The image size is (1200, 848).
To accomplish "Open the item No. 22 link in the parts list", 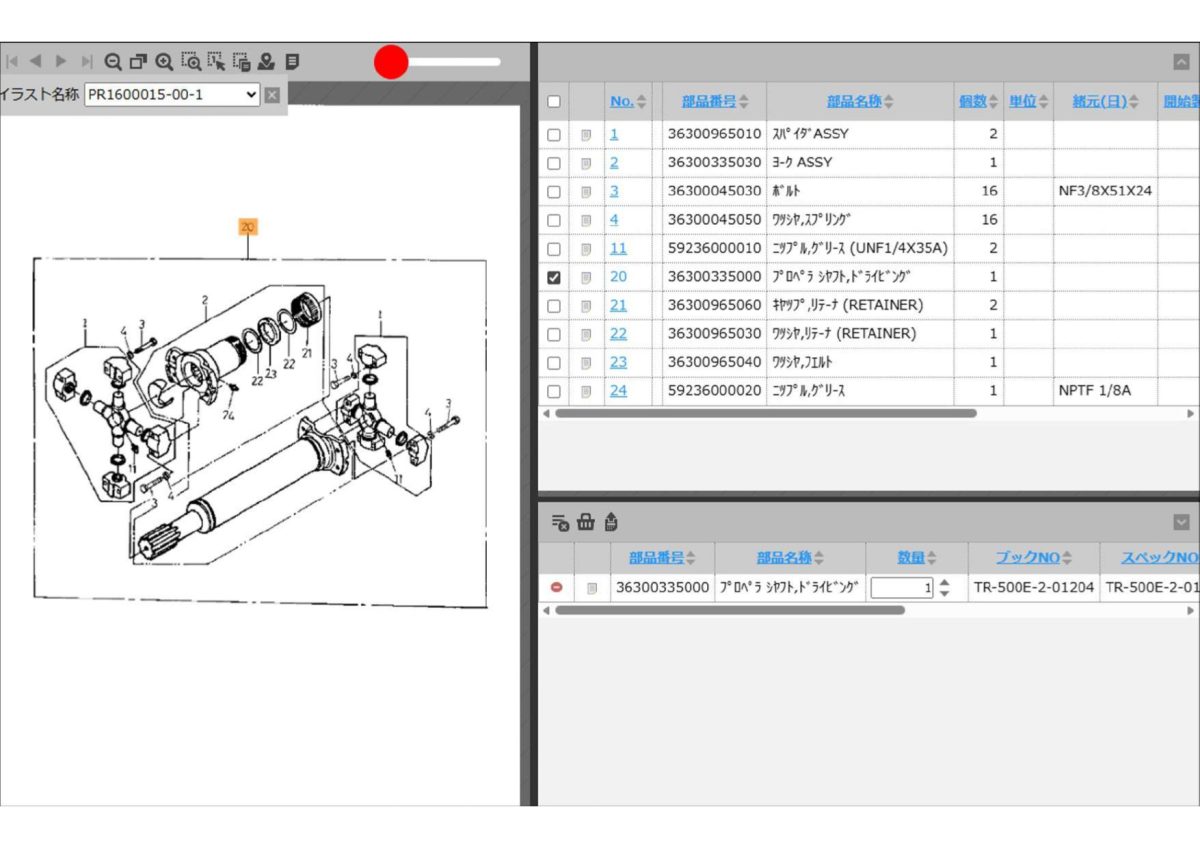I will tap(618, 334).
